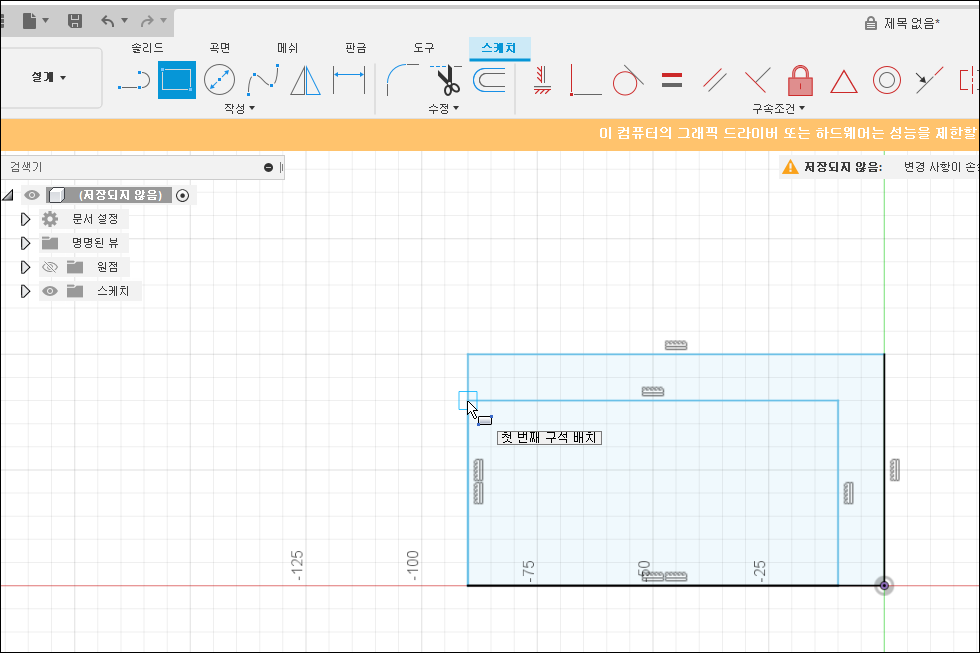Collapse the root component tree
The height and width of the screenshot is (653, 980).
8,196
